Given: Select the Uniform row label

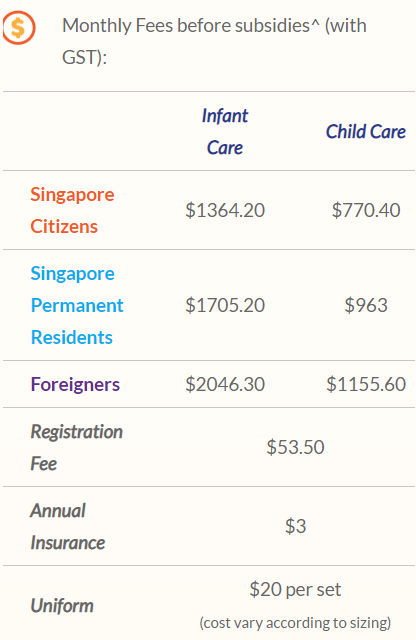Looking at the screenshot, I should pos(62,606).
